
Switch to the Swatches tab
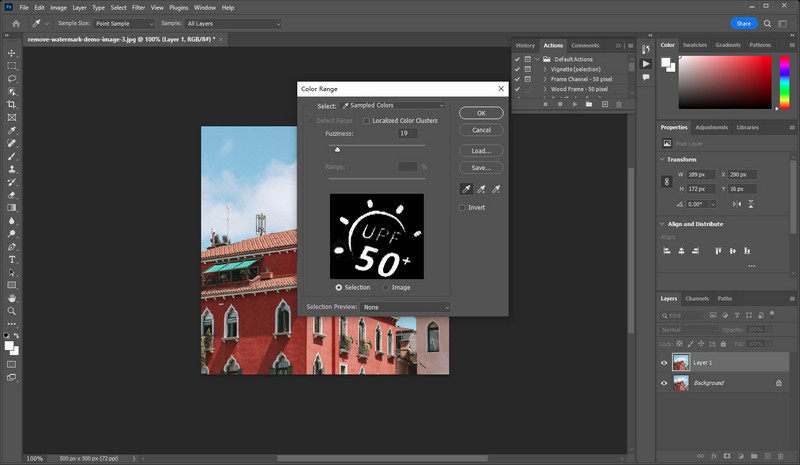point(695,45)
